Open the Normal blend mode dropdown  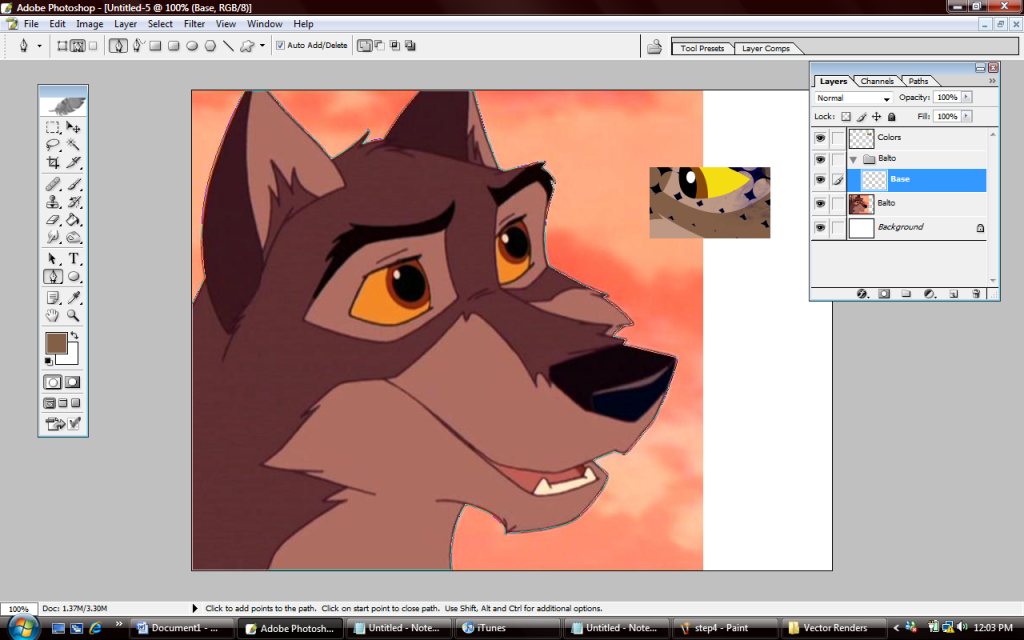pos(853,98)
